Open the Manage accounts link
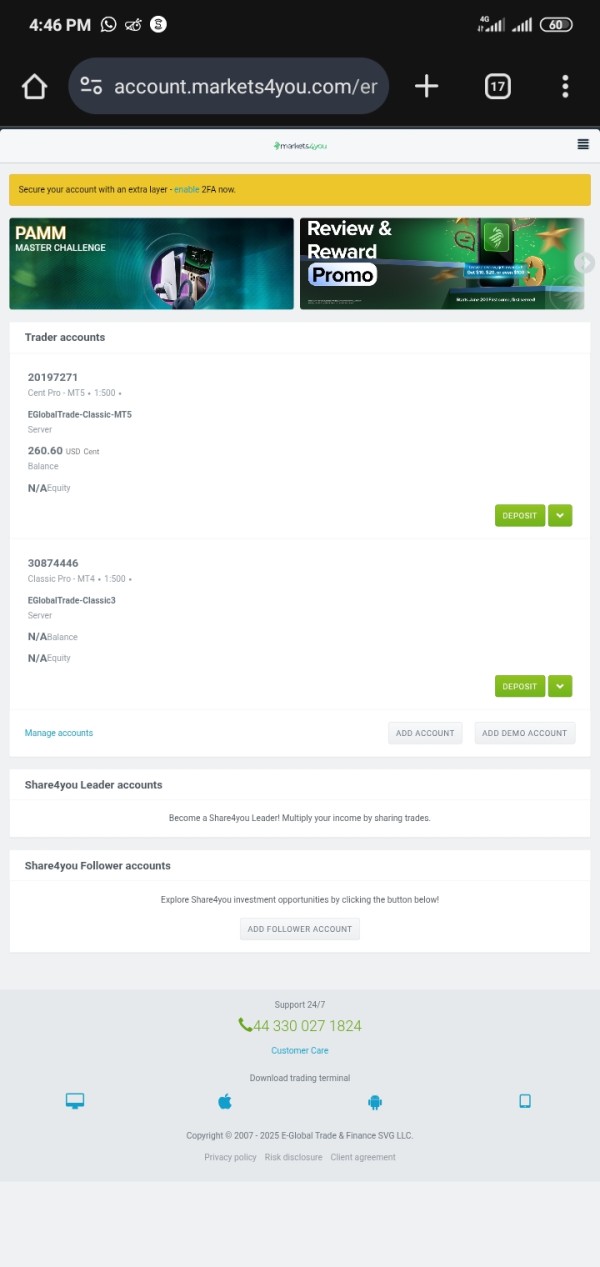 point(59,733)
